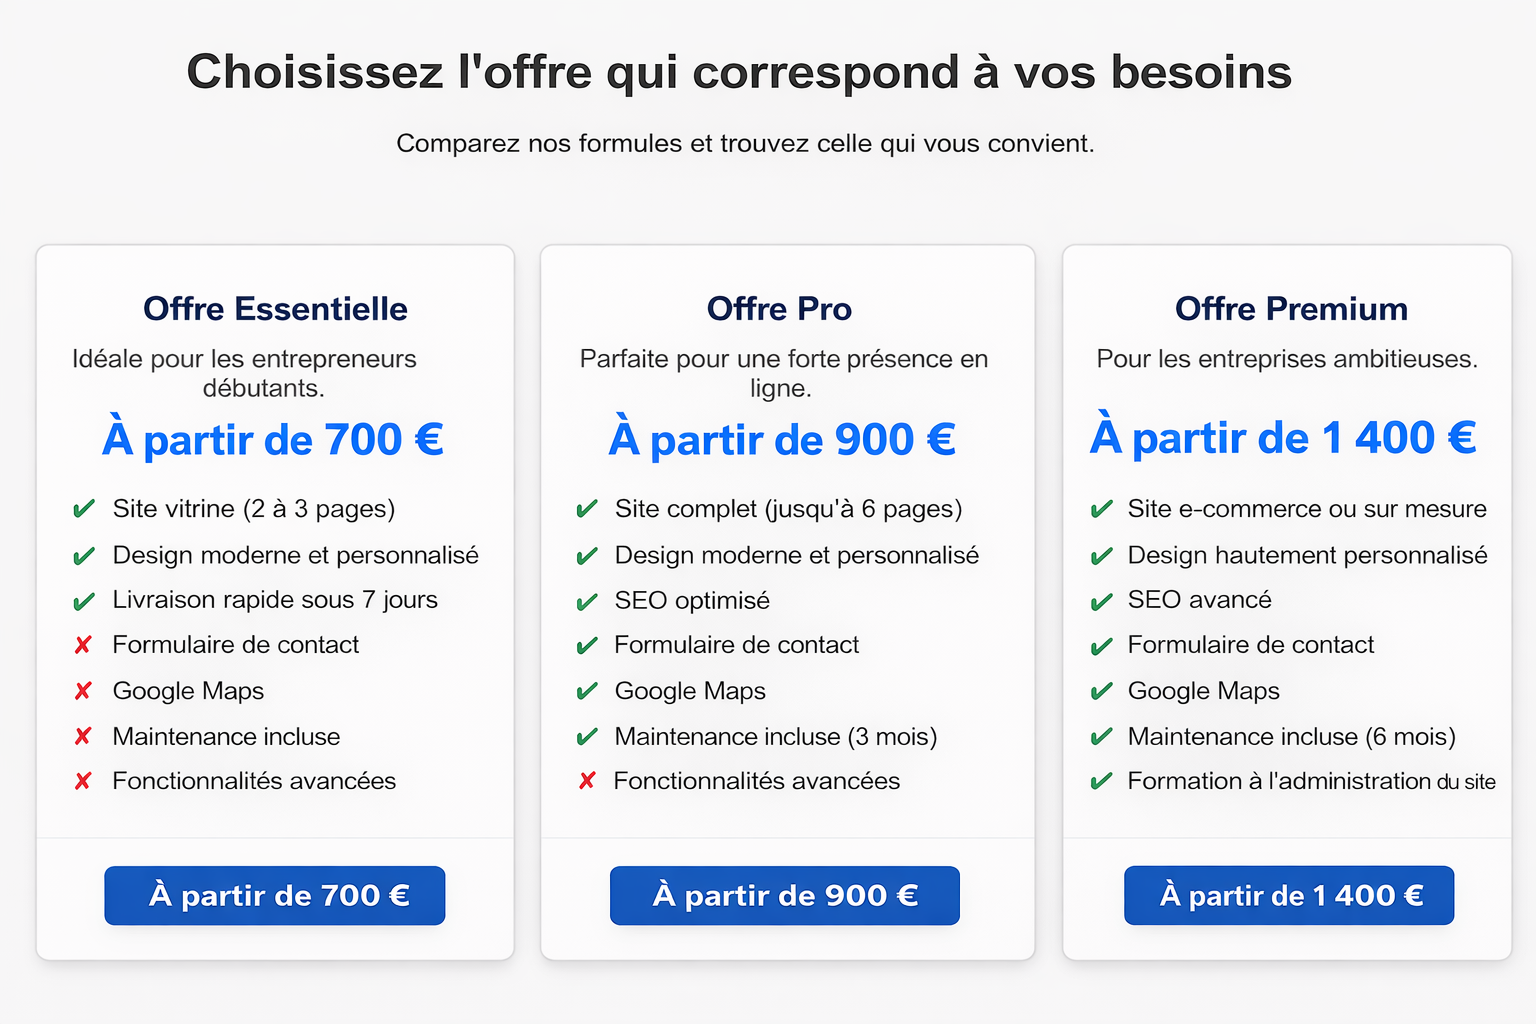Click the large Pro price text
The image size is (1536, 1024).
(x=782, y=440)
